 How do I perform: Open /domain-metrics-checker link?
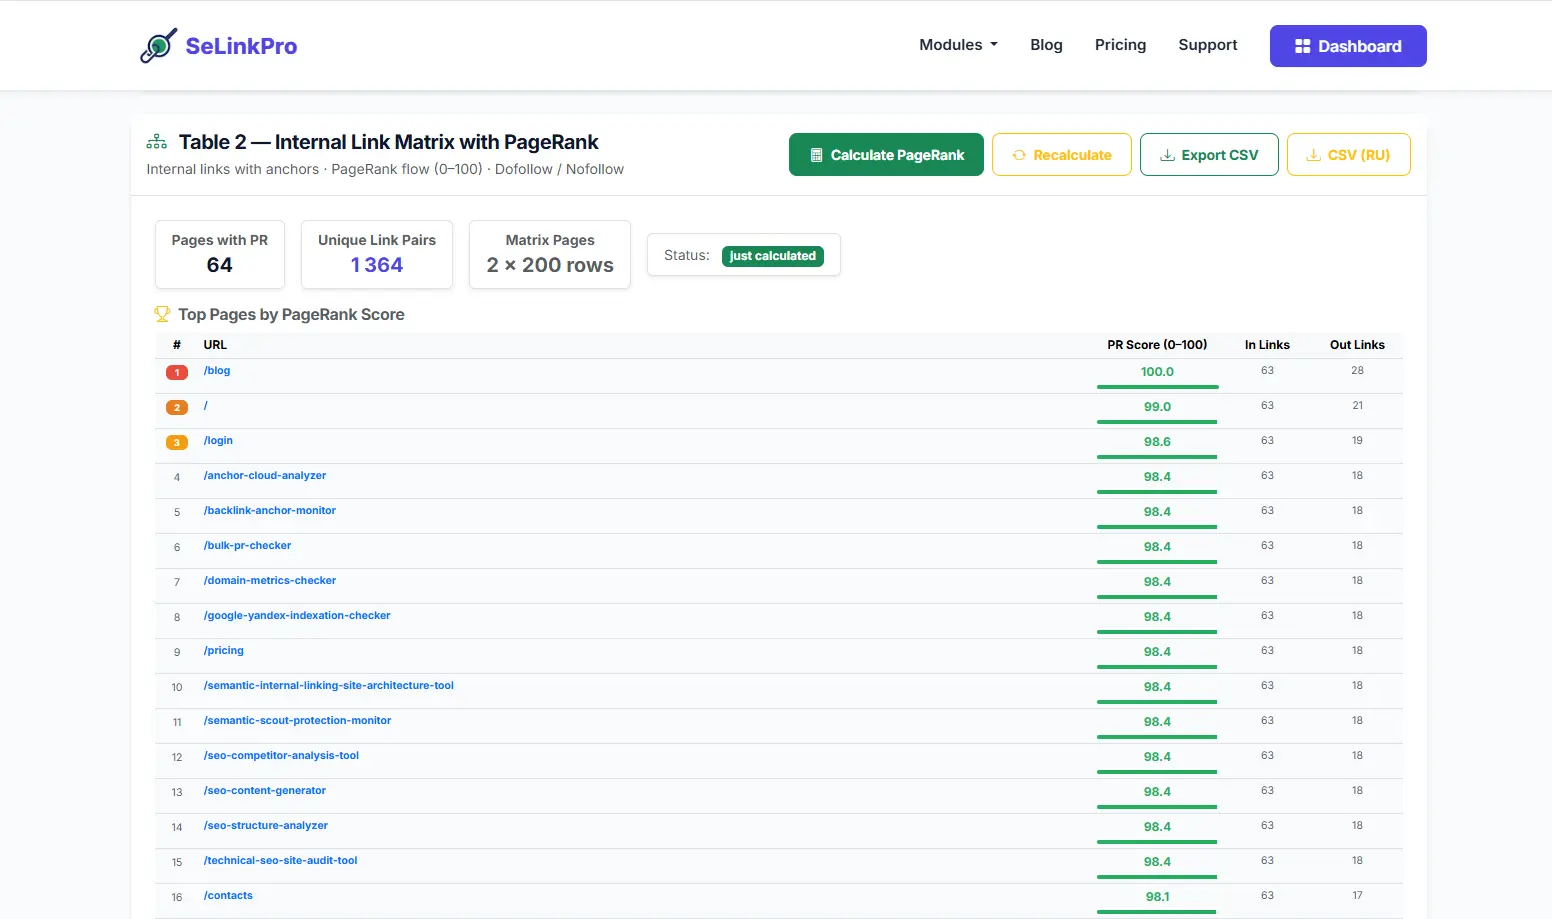pos(270,580)
